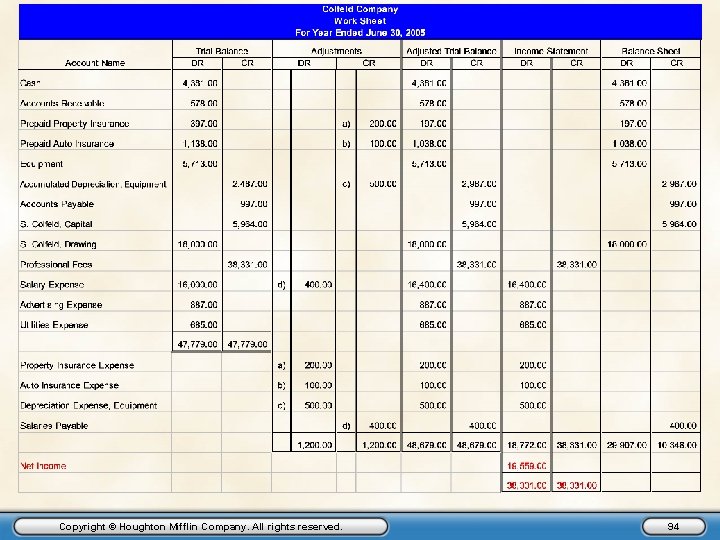Screen dimensions: 720x540
Task: Select the Auto Insurance Expense row label
Action: coord(69,385)
